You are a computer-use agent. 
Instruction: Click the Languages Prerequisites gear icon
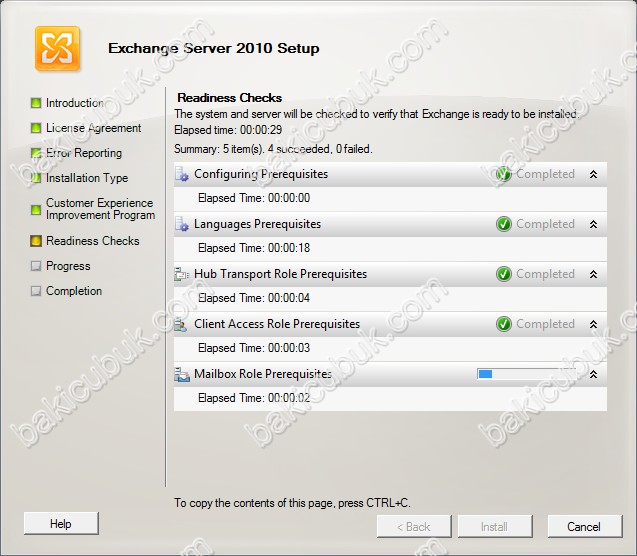pyautogui.click(x=182, y=224)
